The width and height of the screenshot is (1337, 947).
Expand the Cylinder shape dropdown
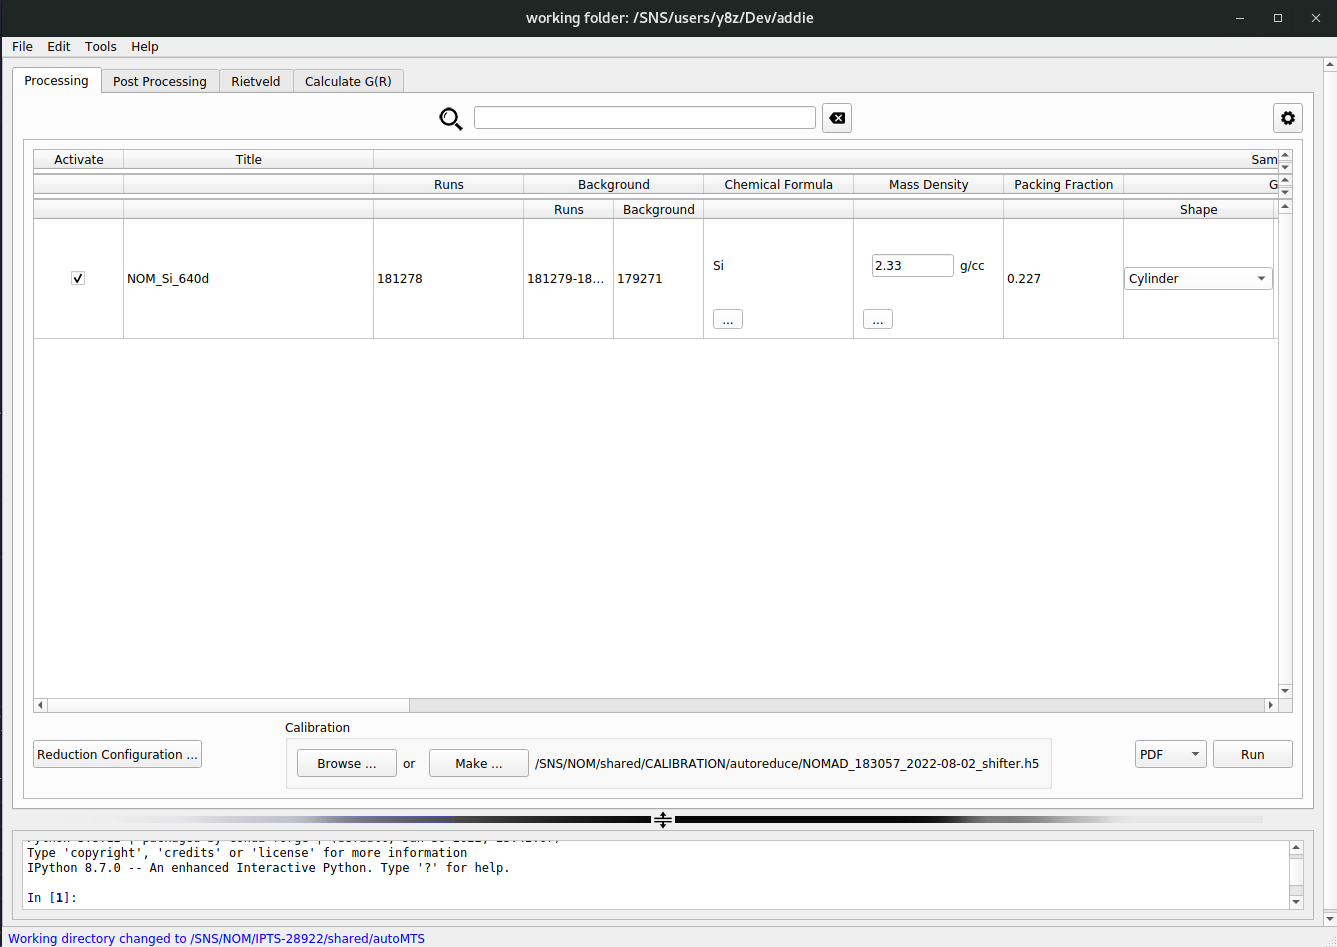click(x=1198, y=279)
